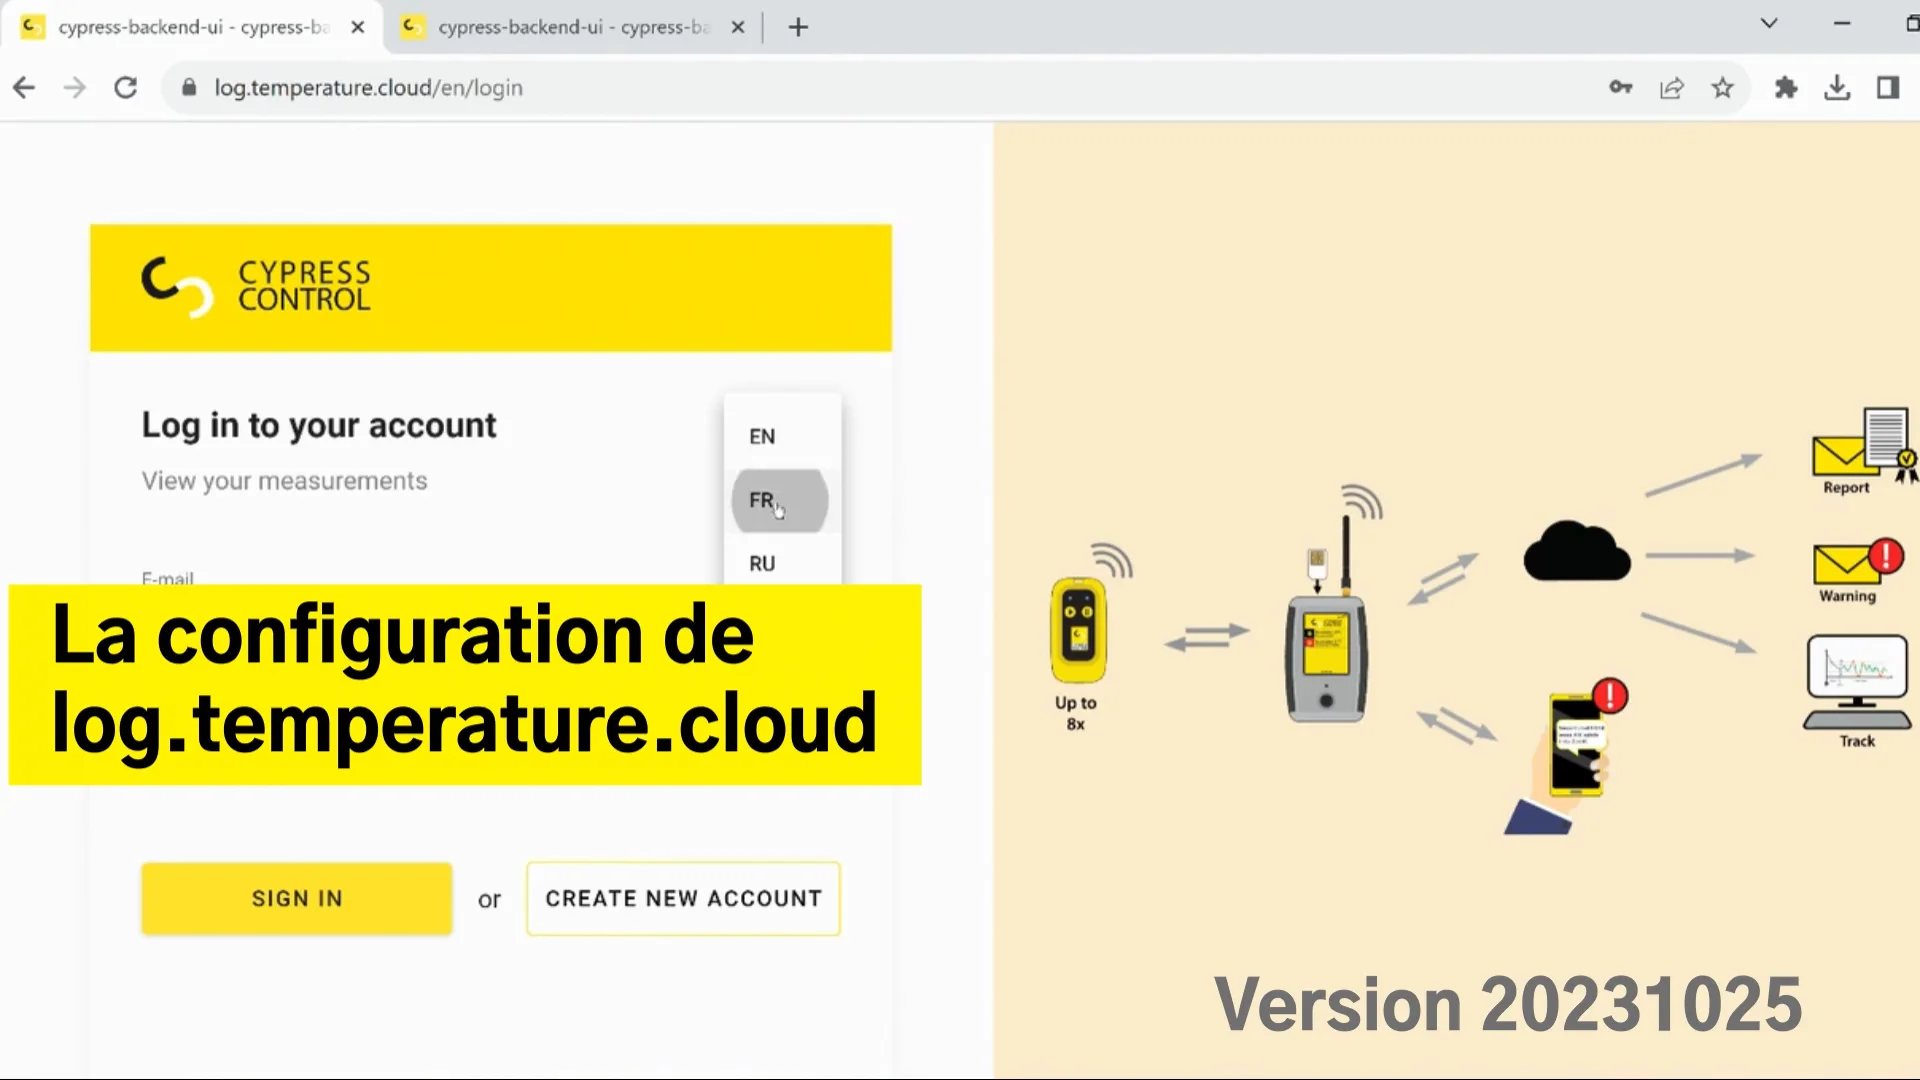Select FR in the language dropdown

[780, 500]
